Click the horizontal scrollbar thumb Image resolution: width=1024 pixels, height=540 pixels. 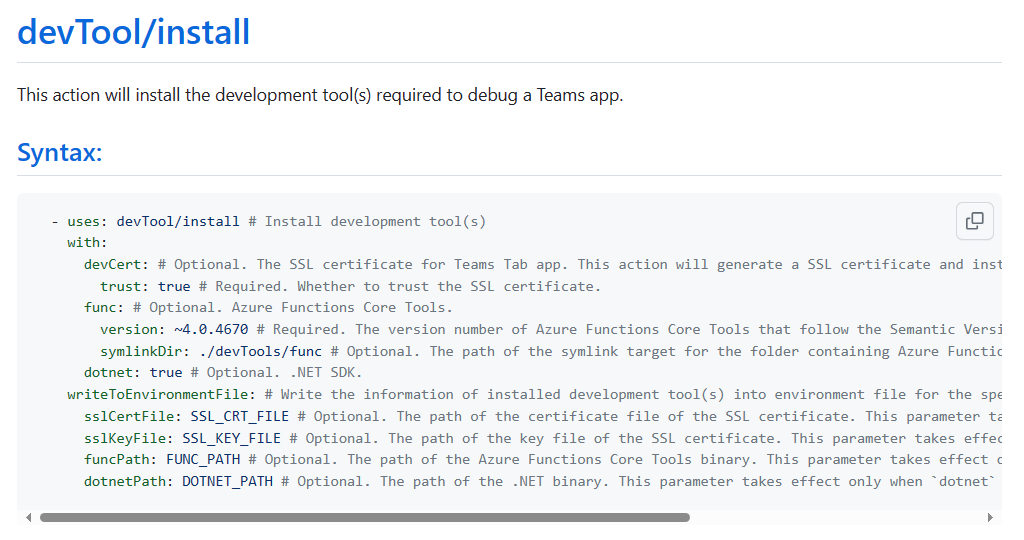coord(364,517)
